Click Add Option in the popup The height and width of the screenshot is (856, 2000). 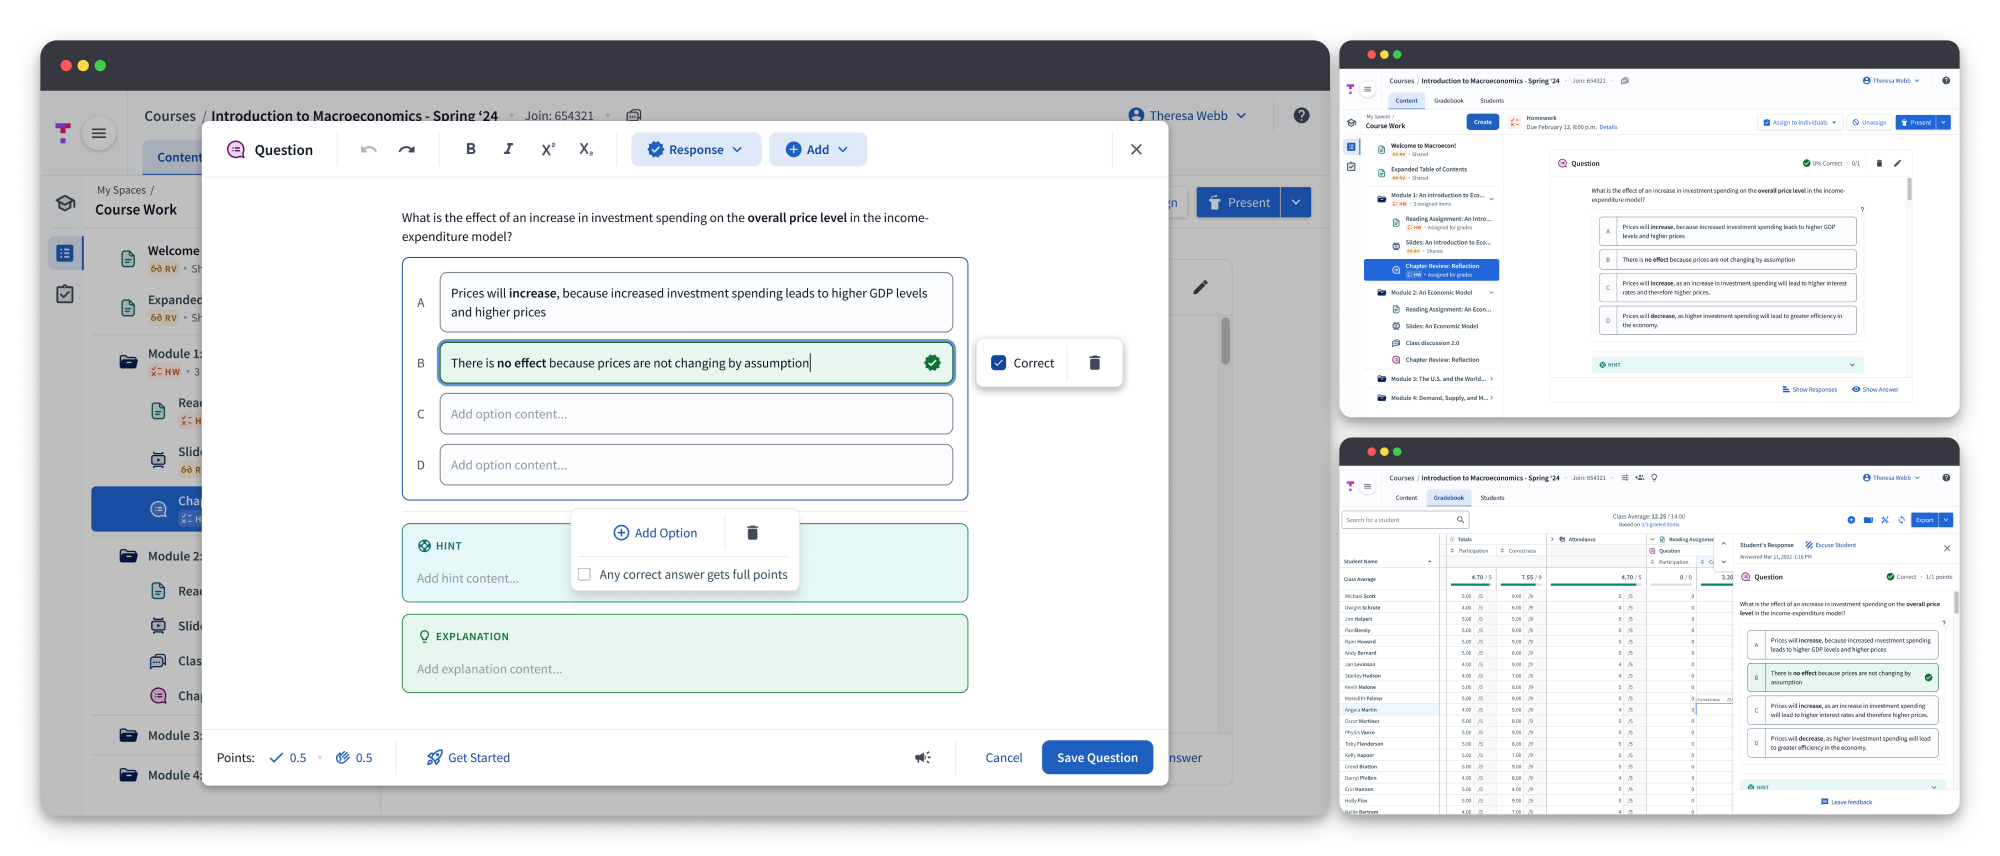pos(655,533)
